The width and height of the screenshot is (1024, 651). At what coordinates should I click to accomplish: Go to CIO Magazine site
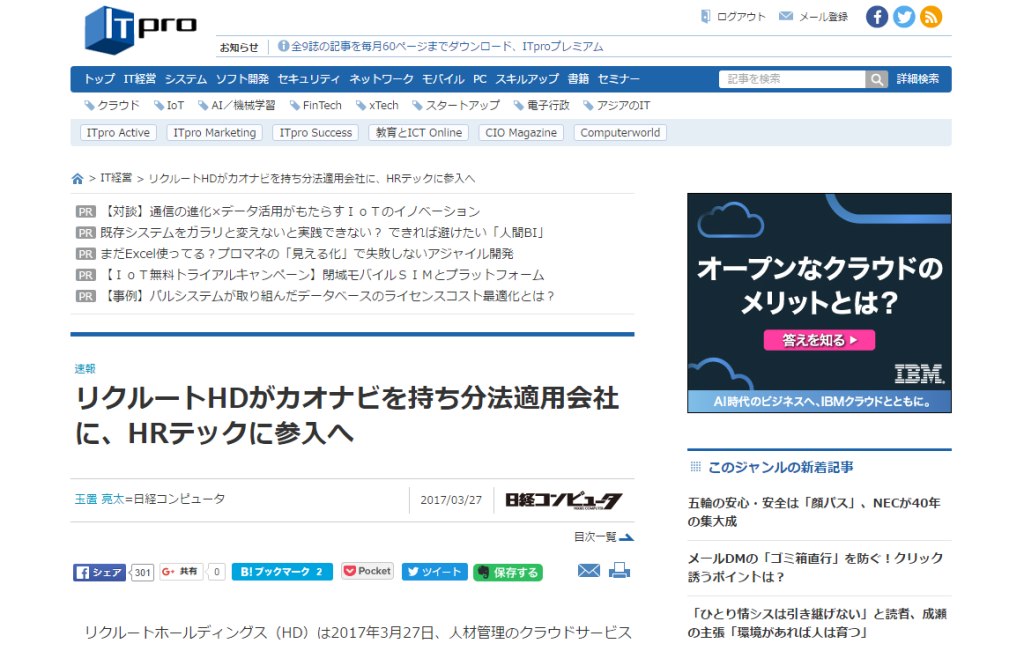(x=520, y=133)
